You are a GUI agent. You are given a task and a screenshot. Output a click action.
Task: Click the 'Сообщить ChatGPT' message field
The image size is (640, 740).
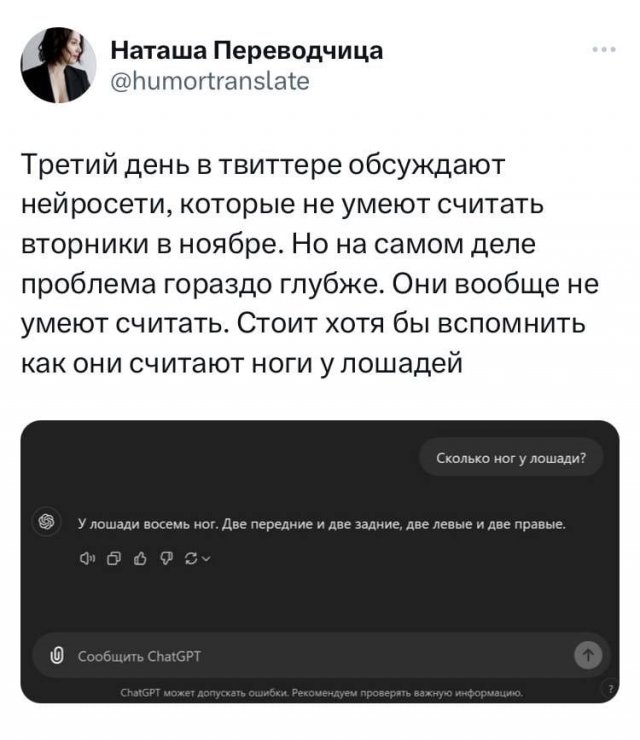[300, 655]
